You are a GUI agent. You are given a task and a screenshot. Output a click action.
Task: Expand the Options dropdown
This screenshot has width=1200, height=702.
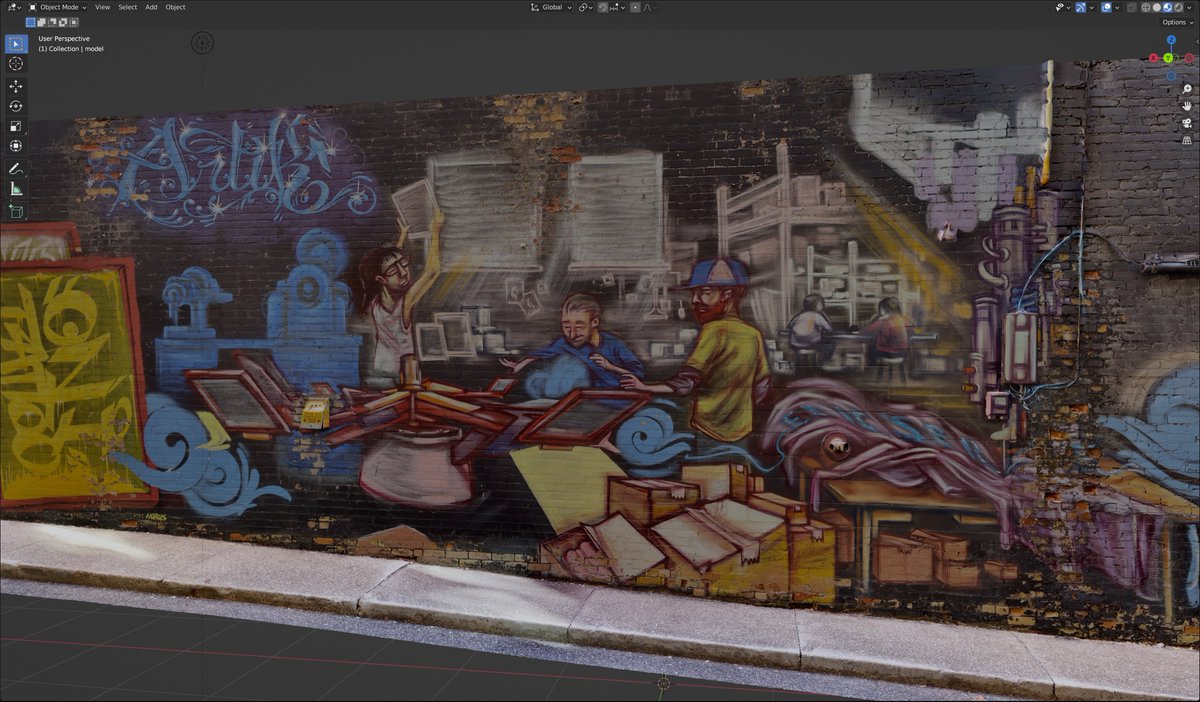[1177, 22]
